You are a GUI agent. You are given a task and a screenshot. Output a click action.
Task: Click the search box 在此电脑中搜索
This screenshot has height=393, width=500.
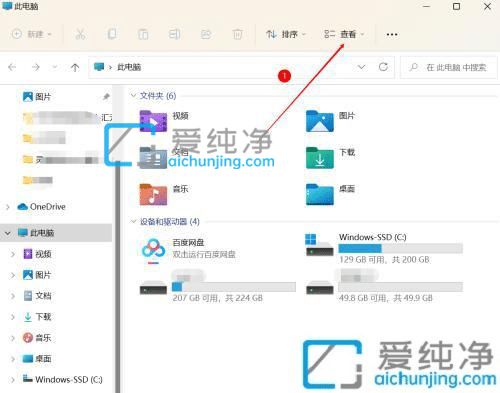(x=449, y=67)
